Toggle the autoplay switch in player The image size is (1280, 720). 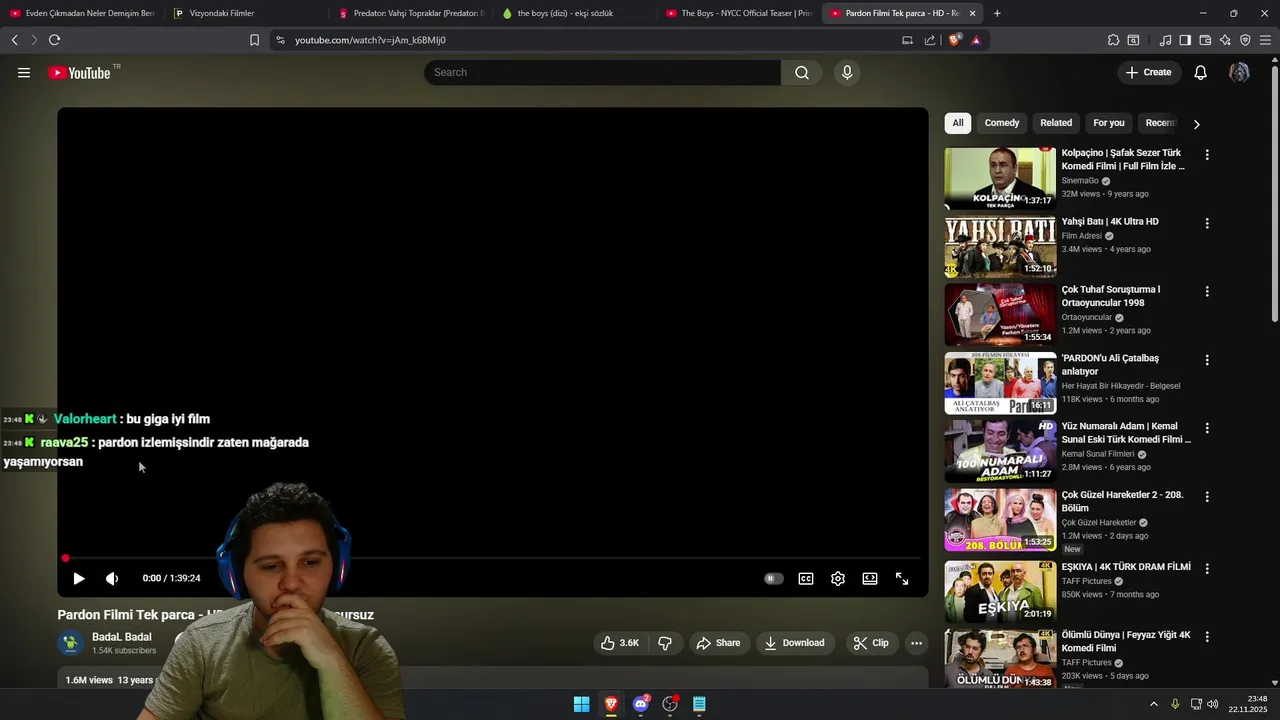coord(773,578)
